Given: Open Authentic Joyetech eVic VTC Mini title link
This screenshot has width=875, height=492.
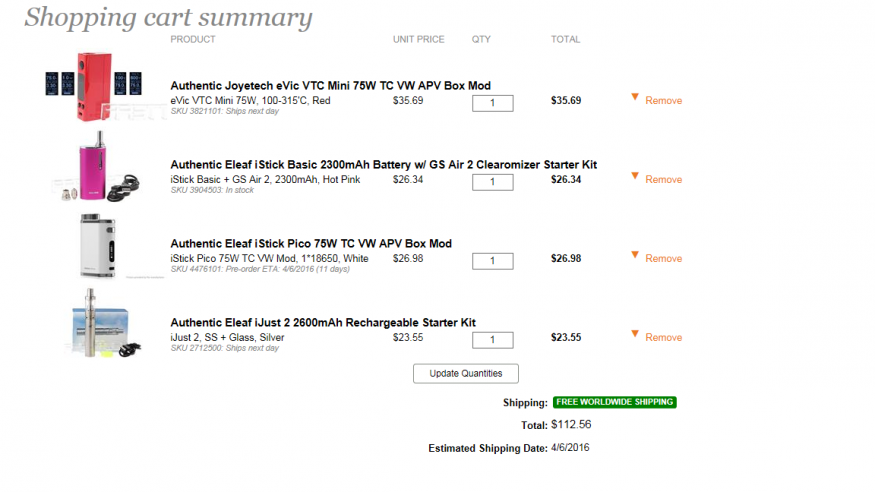Looking at the screenshot, I should pos(330,86).
